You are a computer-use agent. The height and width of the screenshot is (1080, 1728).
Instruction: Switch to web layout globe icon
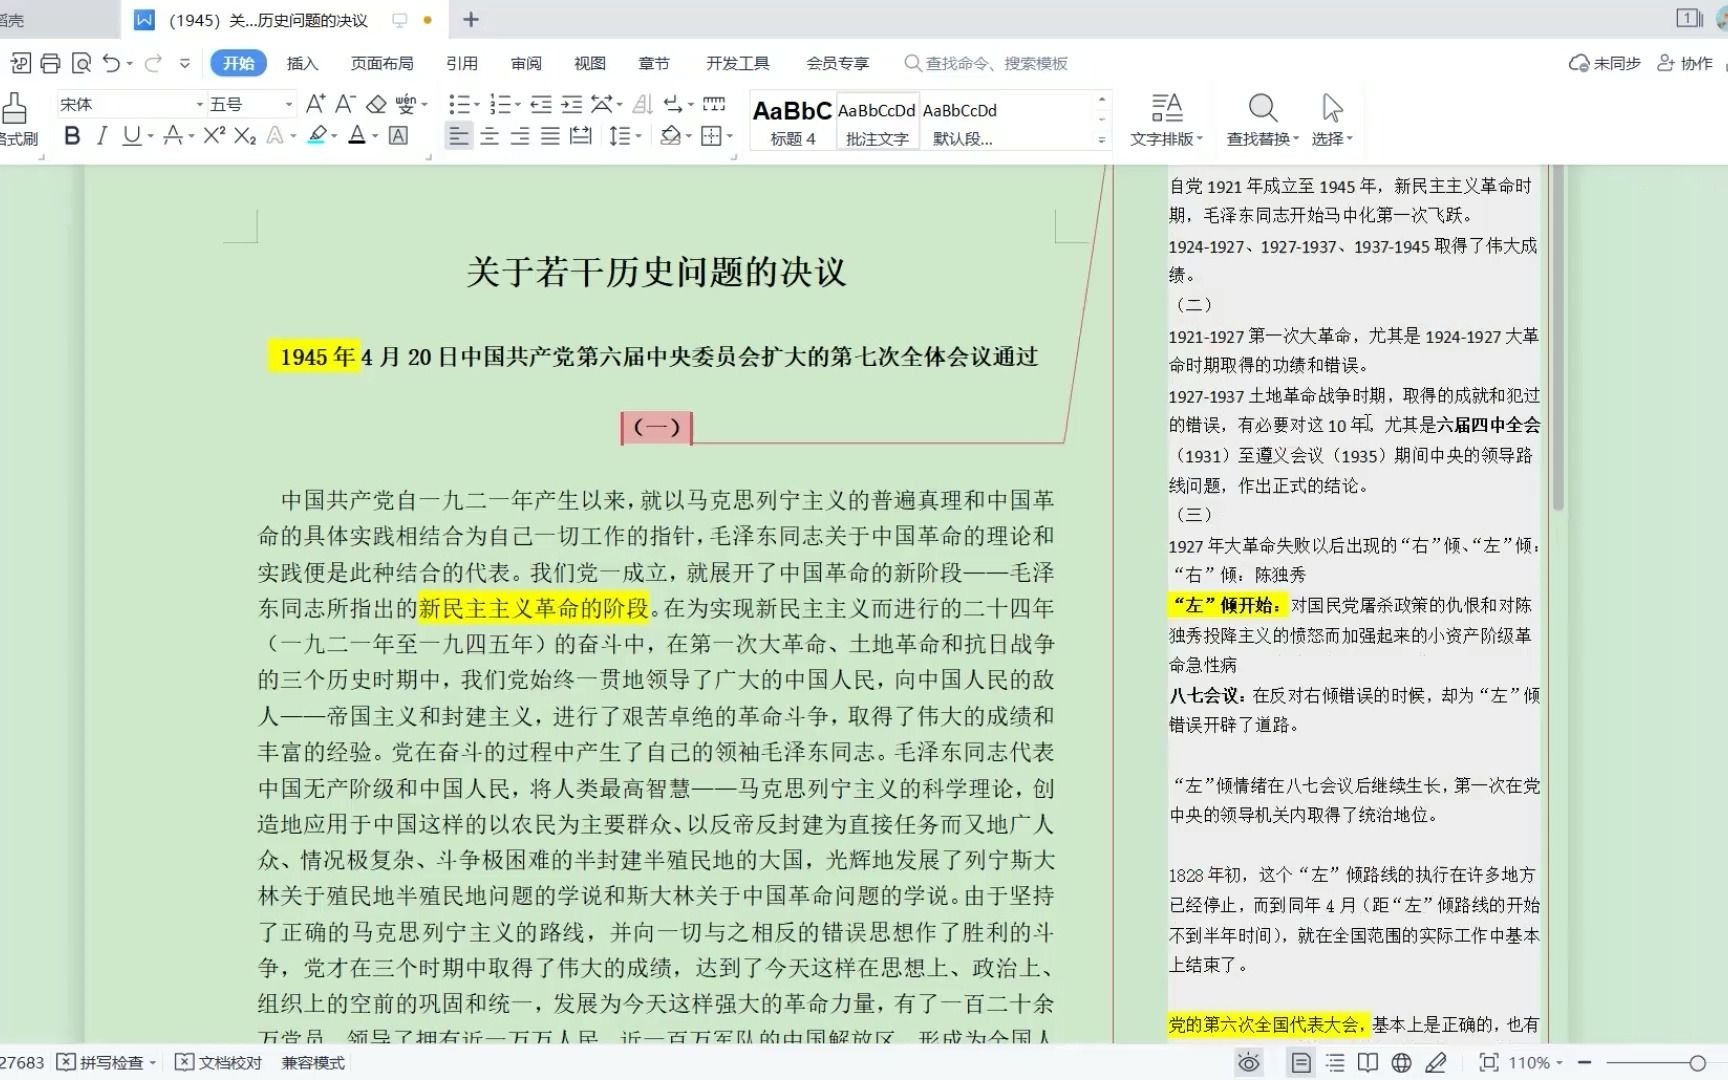[1402, 1063]
